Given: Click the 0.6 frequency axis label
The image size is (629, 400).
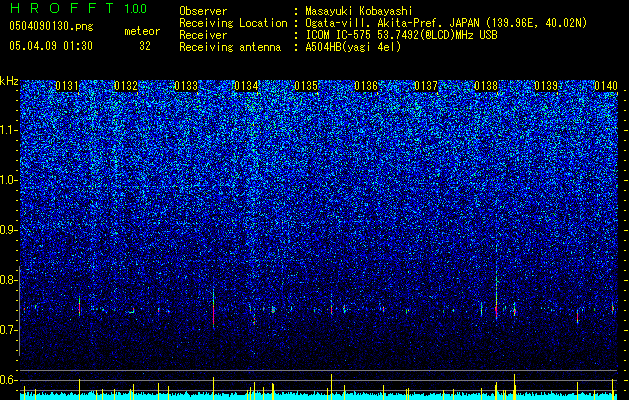Looking at the screenshot, I should (x=8, y=380).
